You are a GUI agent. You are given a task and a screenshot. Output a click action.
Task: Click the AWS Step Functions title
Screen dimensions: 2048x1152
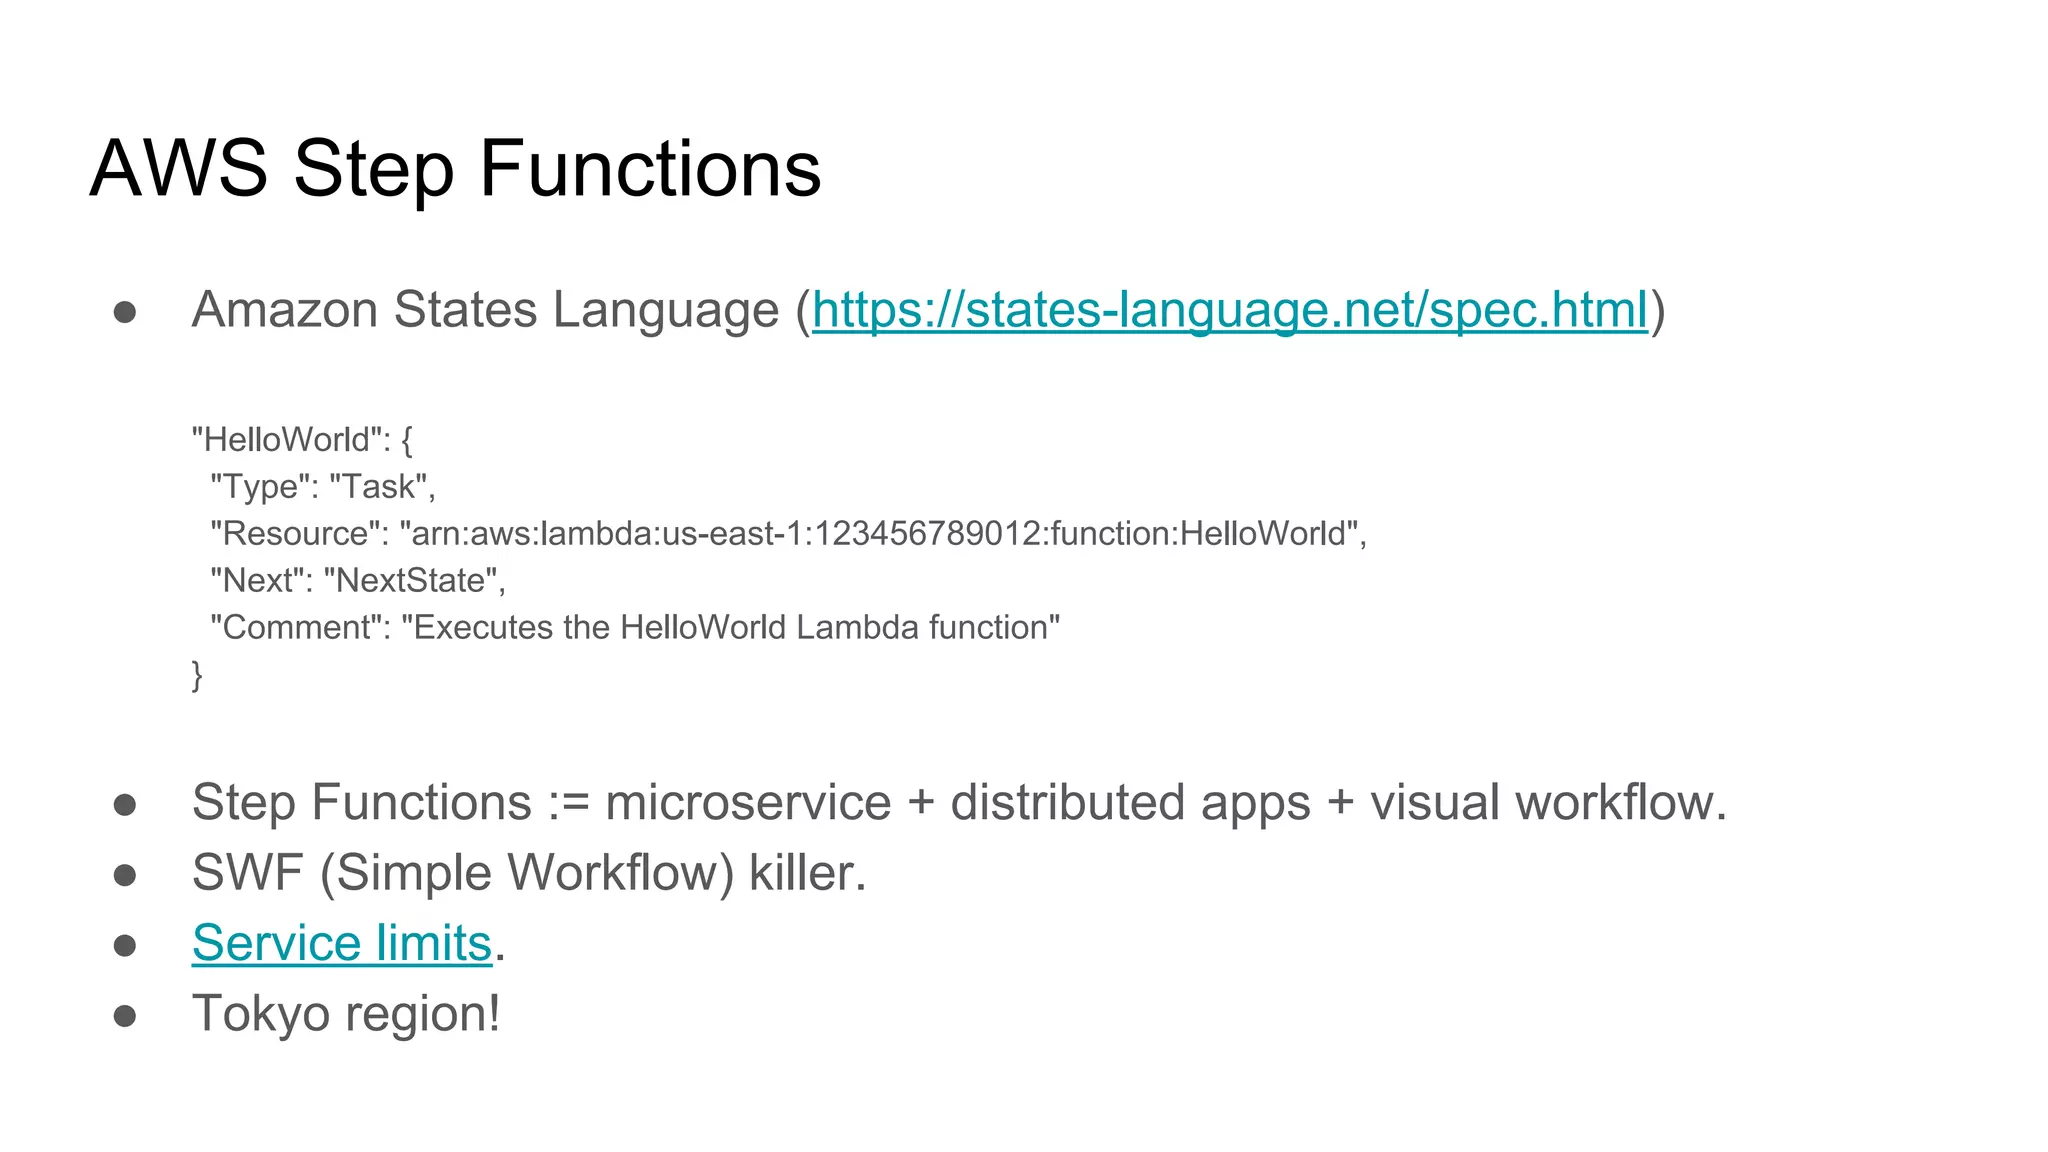456,170
